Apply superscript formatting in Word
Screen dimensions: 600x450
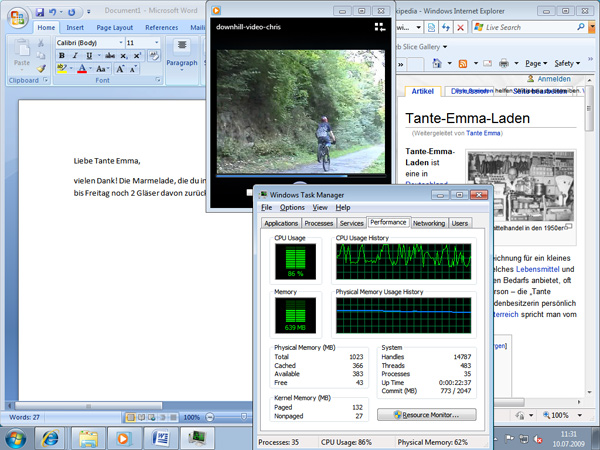[x=137, y=56]
